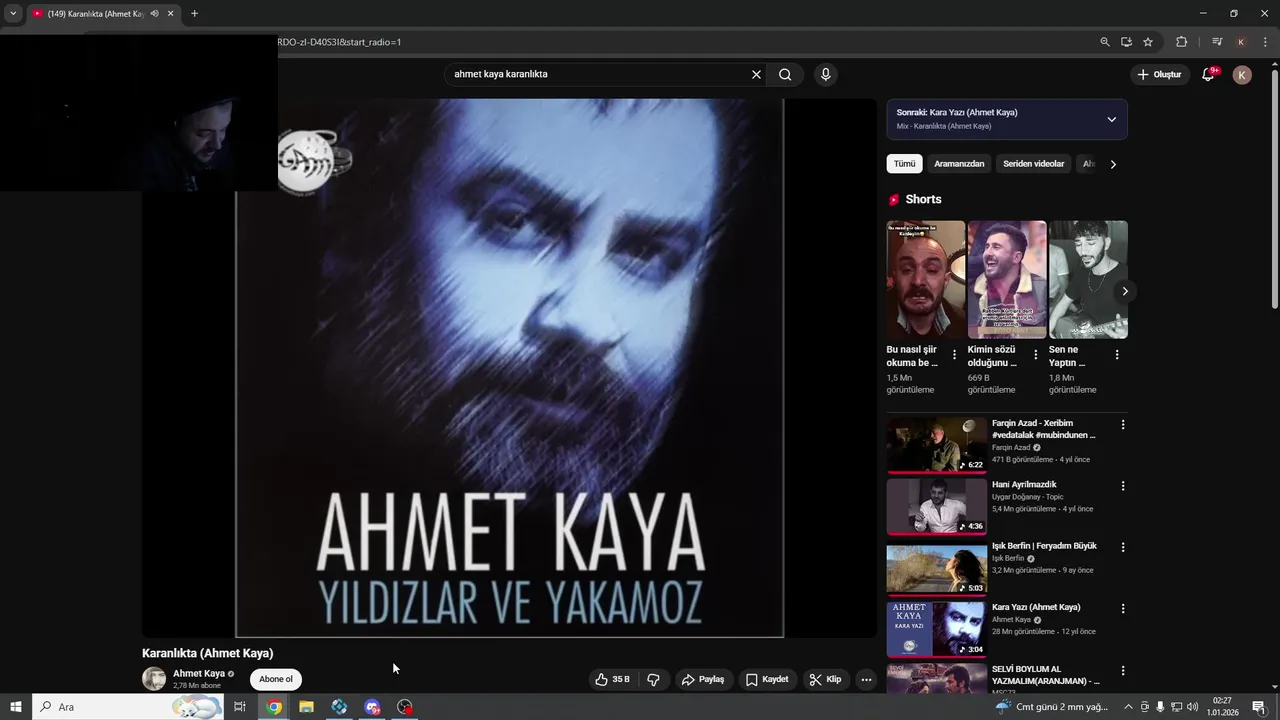This screenshot has width=1280, height=720.
Task: Bookmark this page with the star icon
Action: (1148, 42)
